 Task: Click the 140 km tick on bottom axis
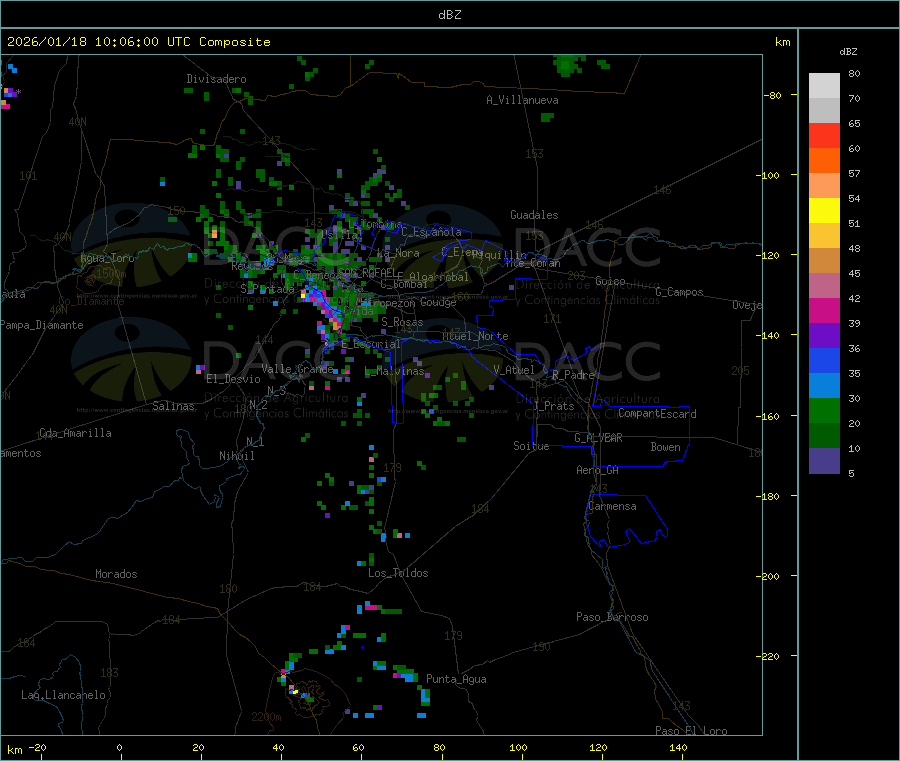pyautogui.click(x=678, y=747)
